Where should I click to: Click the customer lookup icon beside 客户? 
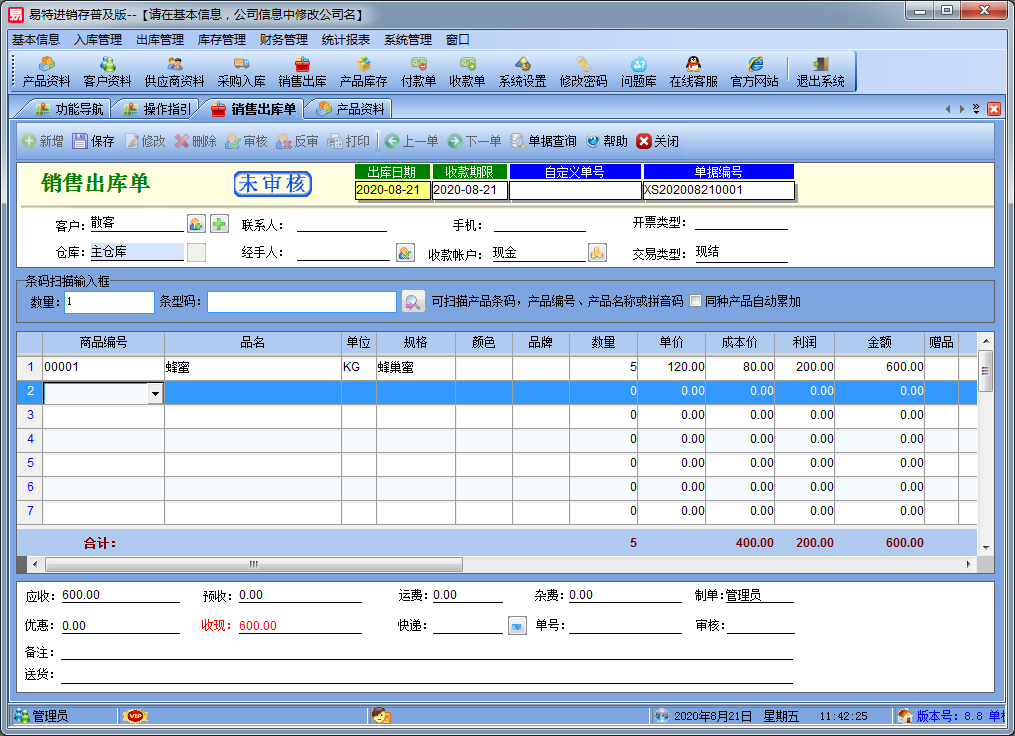(196, 223)
